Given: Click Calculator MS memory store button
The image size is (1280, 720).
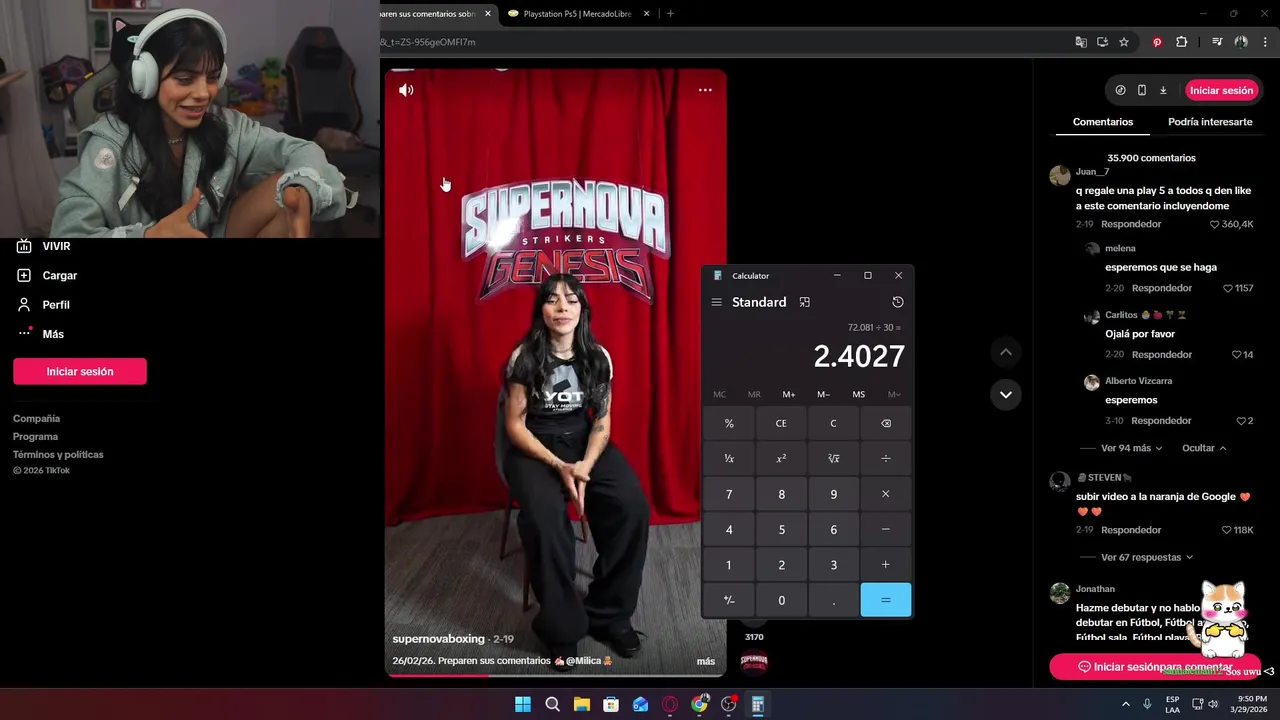Looking at the screenshot, I should coord(858,394).
